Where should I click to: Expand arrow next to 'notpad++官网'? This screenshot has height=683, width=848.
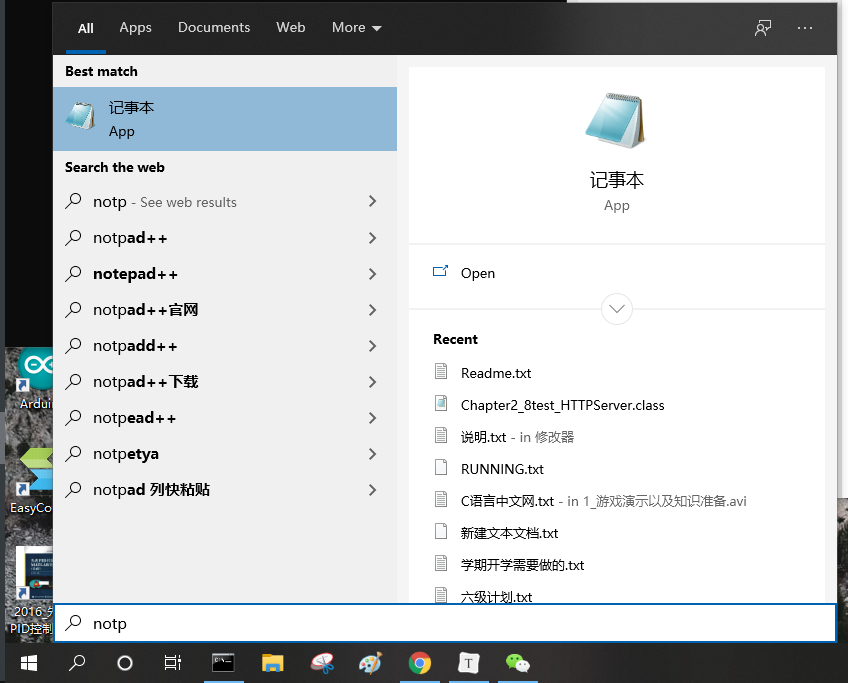pyautogui.click(x=372, y=310)
